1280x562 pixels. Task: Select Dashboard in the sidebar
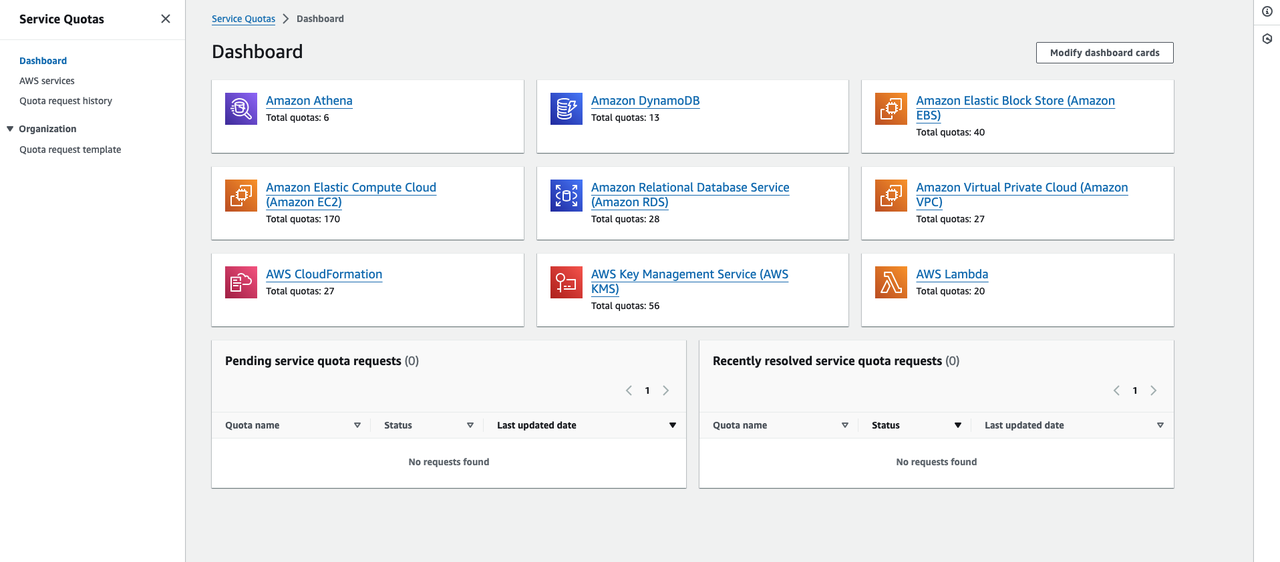click(43, 61)
